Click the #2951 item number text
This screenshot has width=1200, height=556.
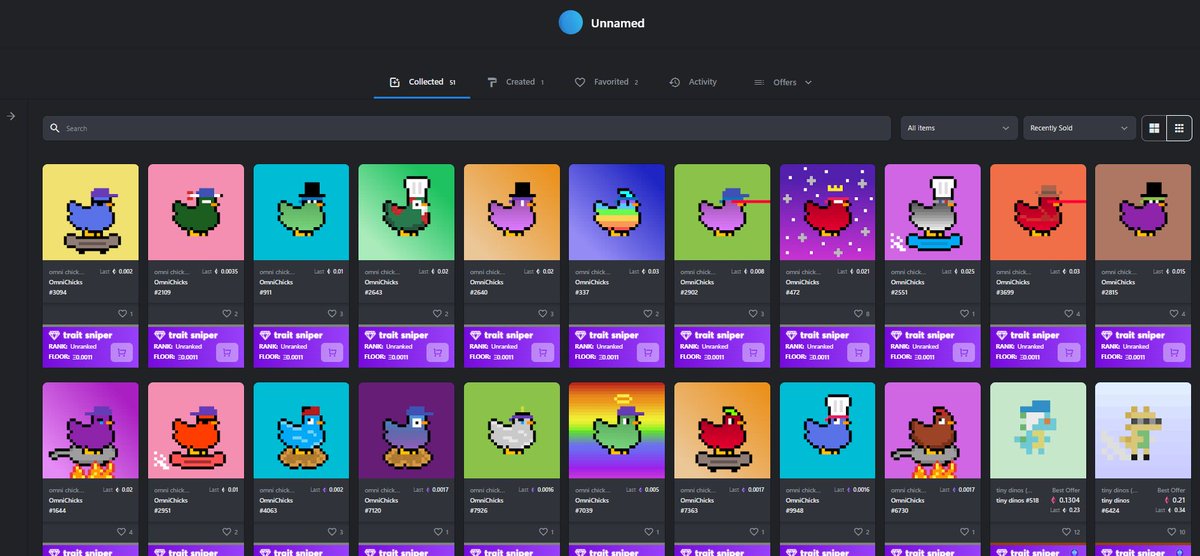click(x=164, y=511)
